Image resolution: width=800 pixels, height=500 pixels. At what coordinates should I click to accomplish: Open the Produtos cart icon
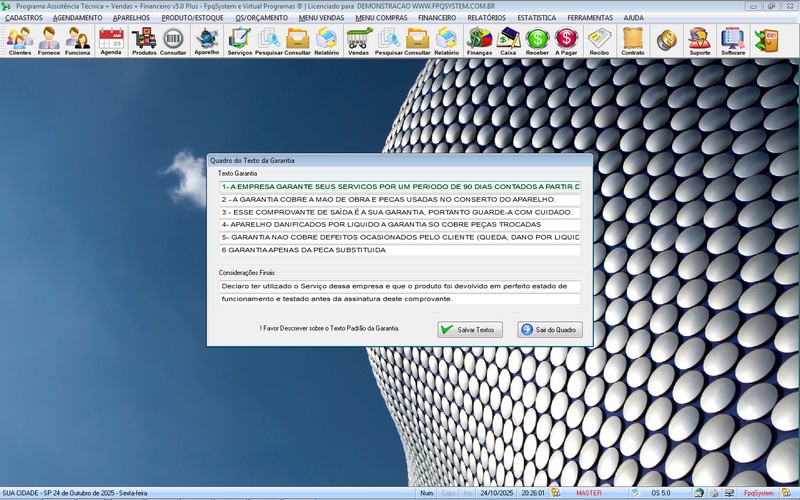144,41
